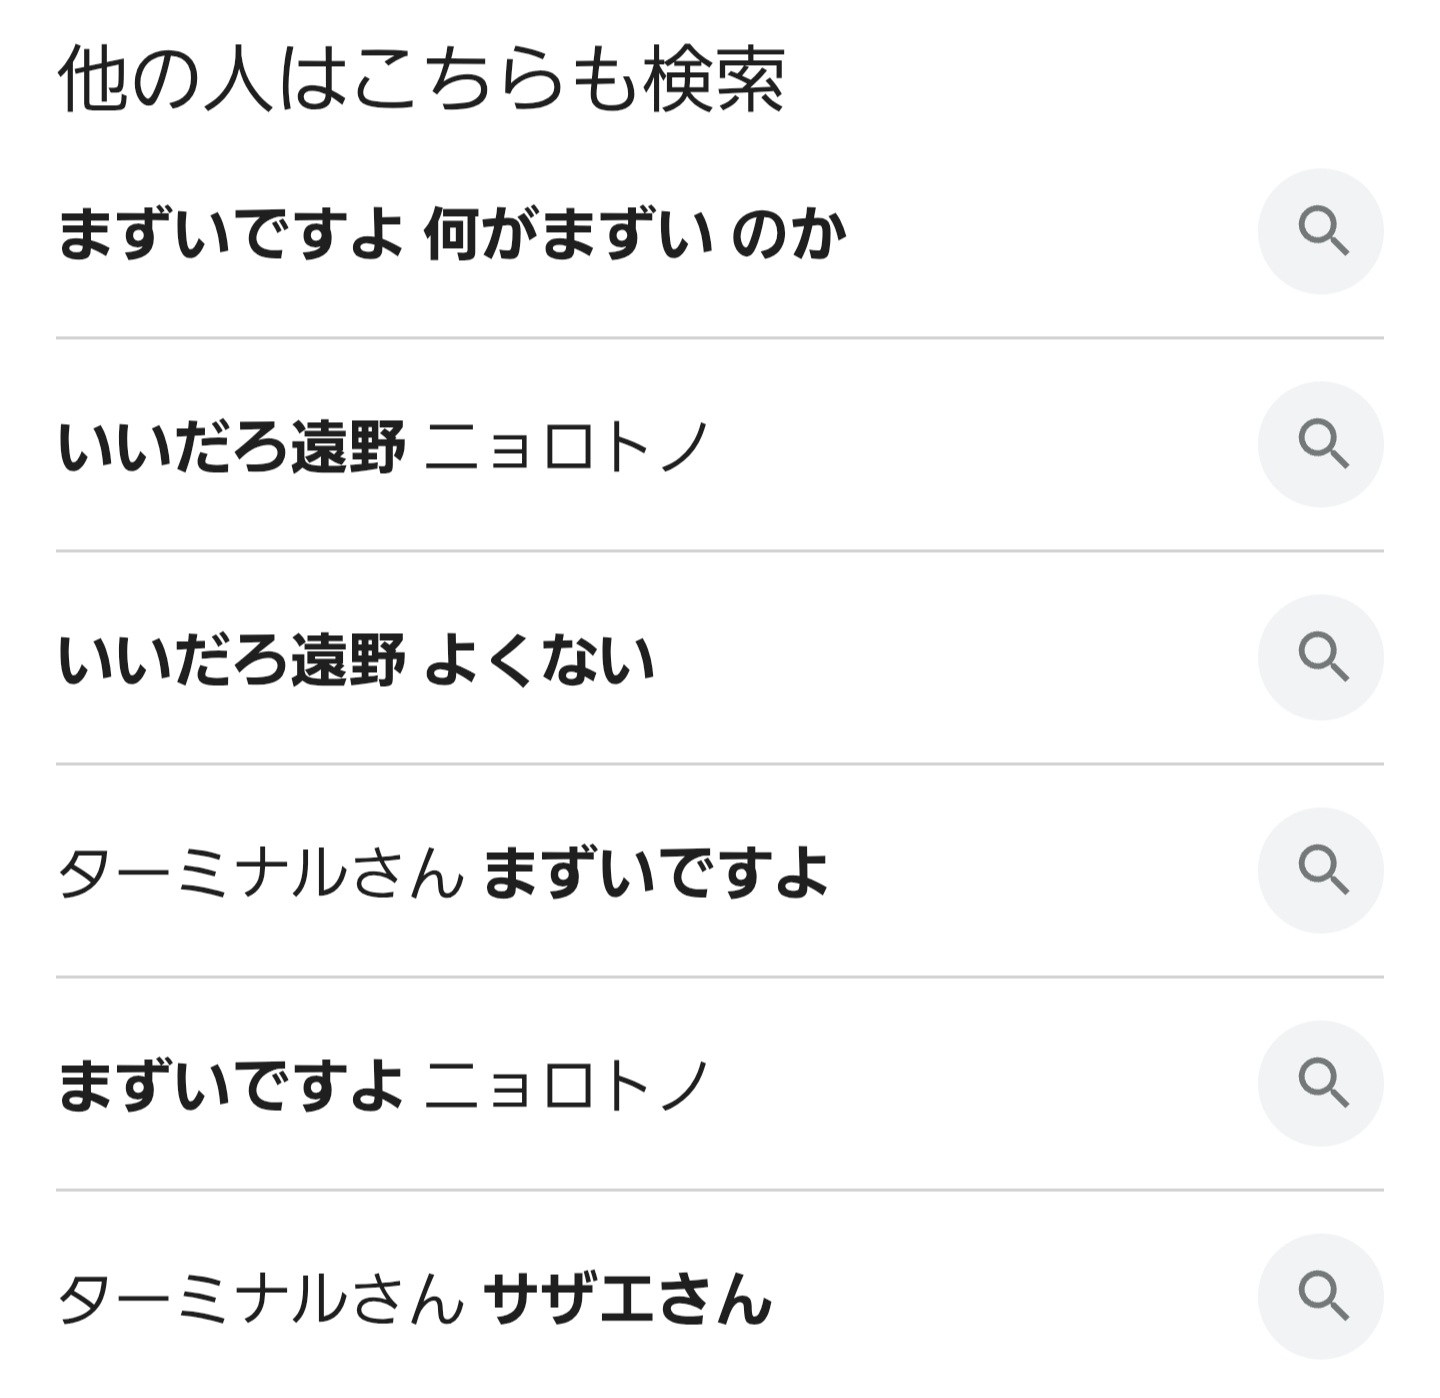Click the "他の人はこちらも検索" heading
The height and width of the screenshot is (1398, 1440).
[421, 80]
